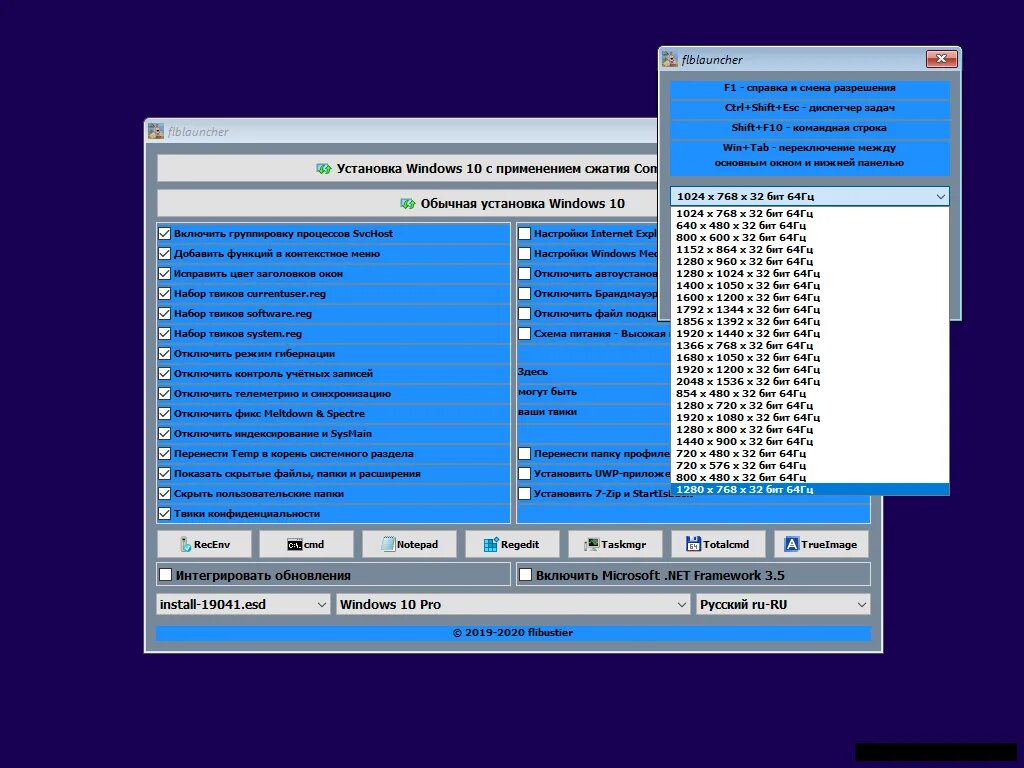Toggle Набор твиков software.reg checkbox
The height and width of the screenshot is (768, 1024).
(x=165, y=313)
